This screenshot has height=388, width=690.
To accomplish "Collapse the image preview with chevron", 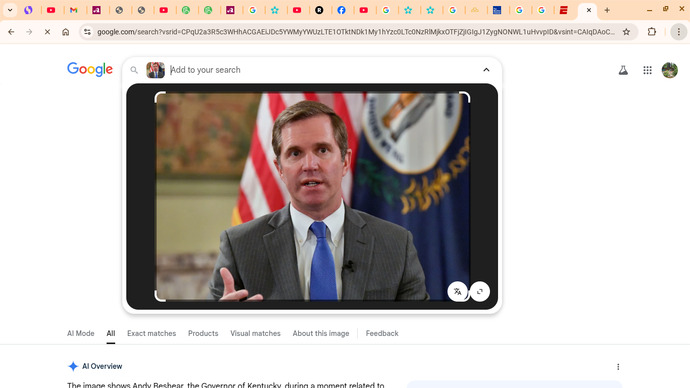I will pyautogui.click(x=486, y=70).
